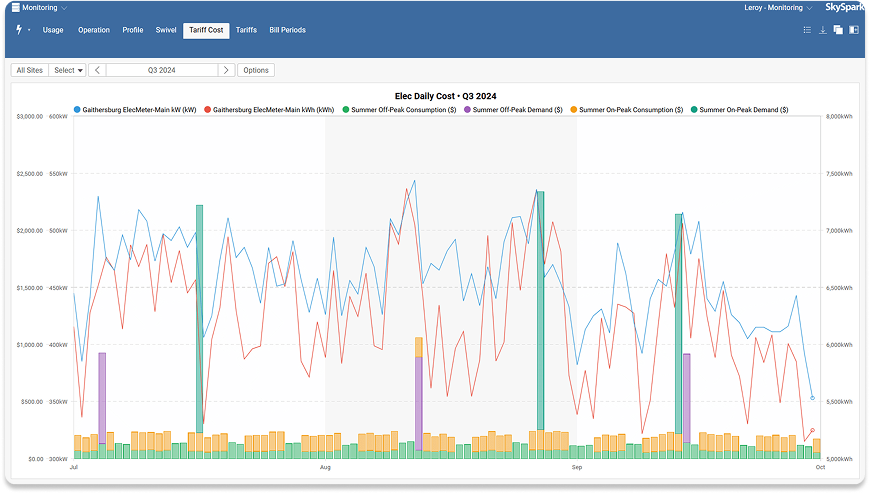The width and height of the screenshot is (870, 494).
Task: Switch to the Tariffs tab
Action: (246, 30)
